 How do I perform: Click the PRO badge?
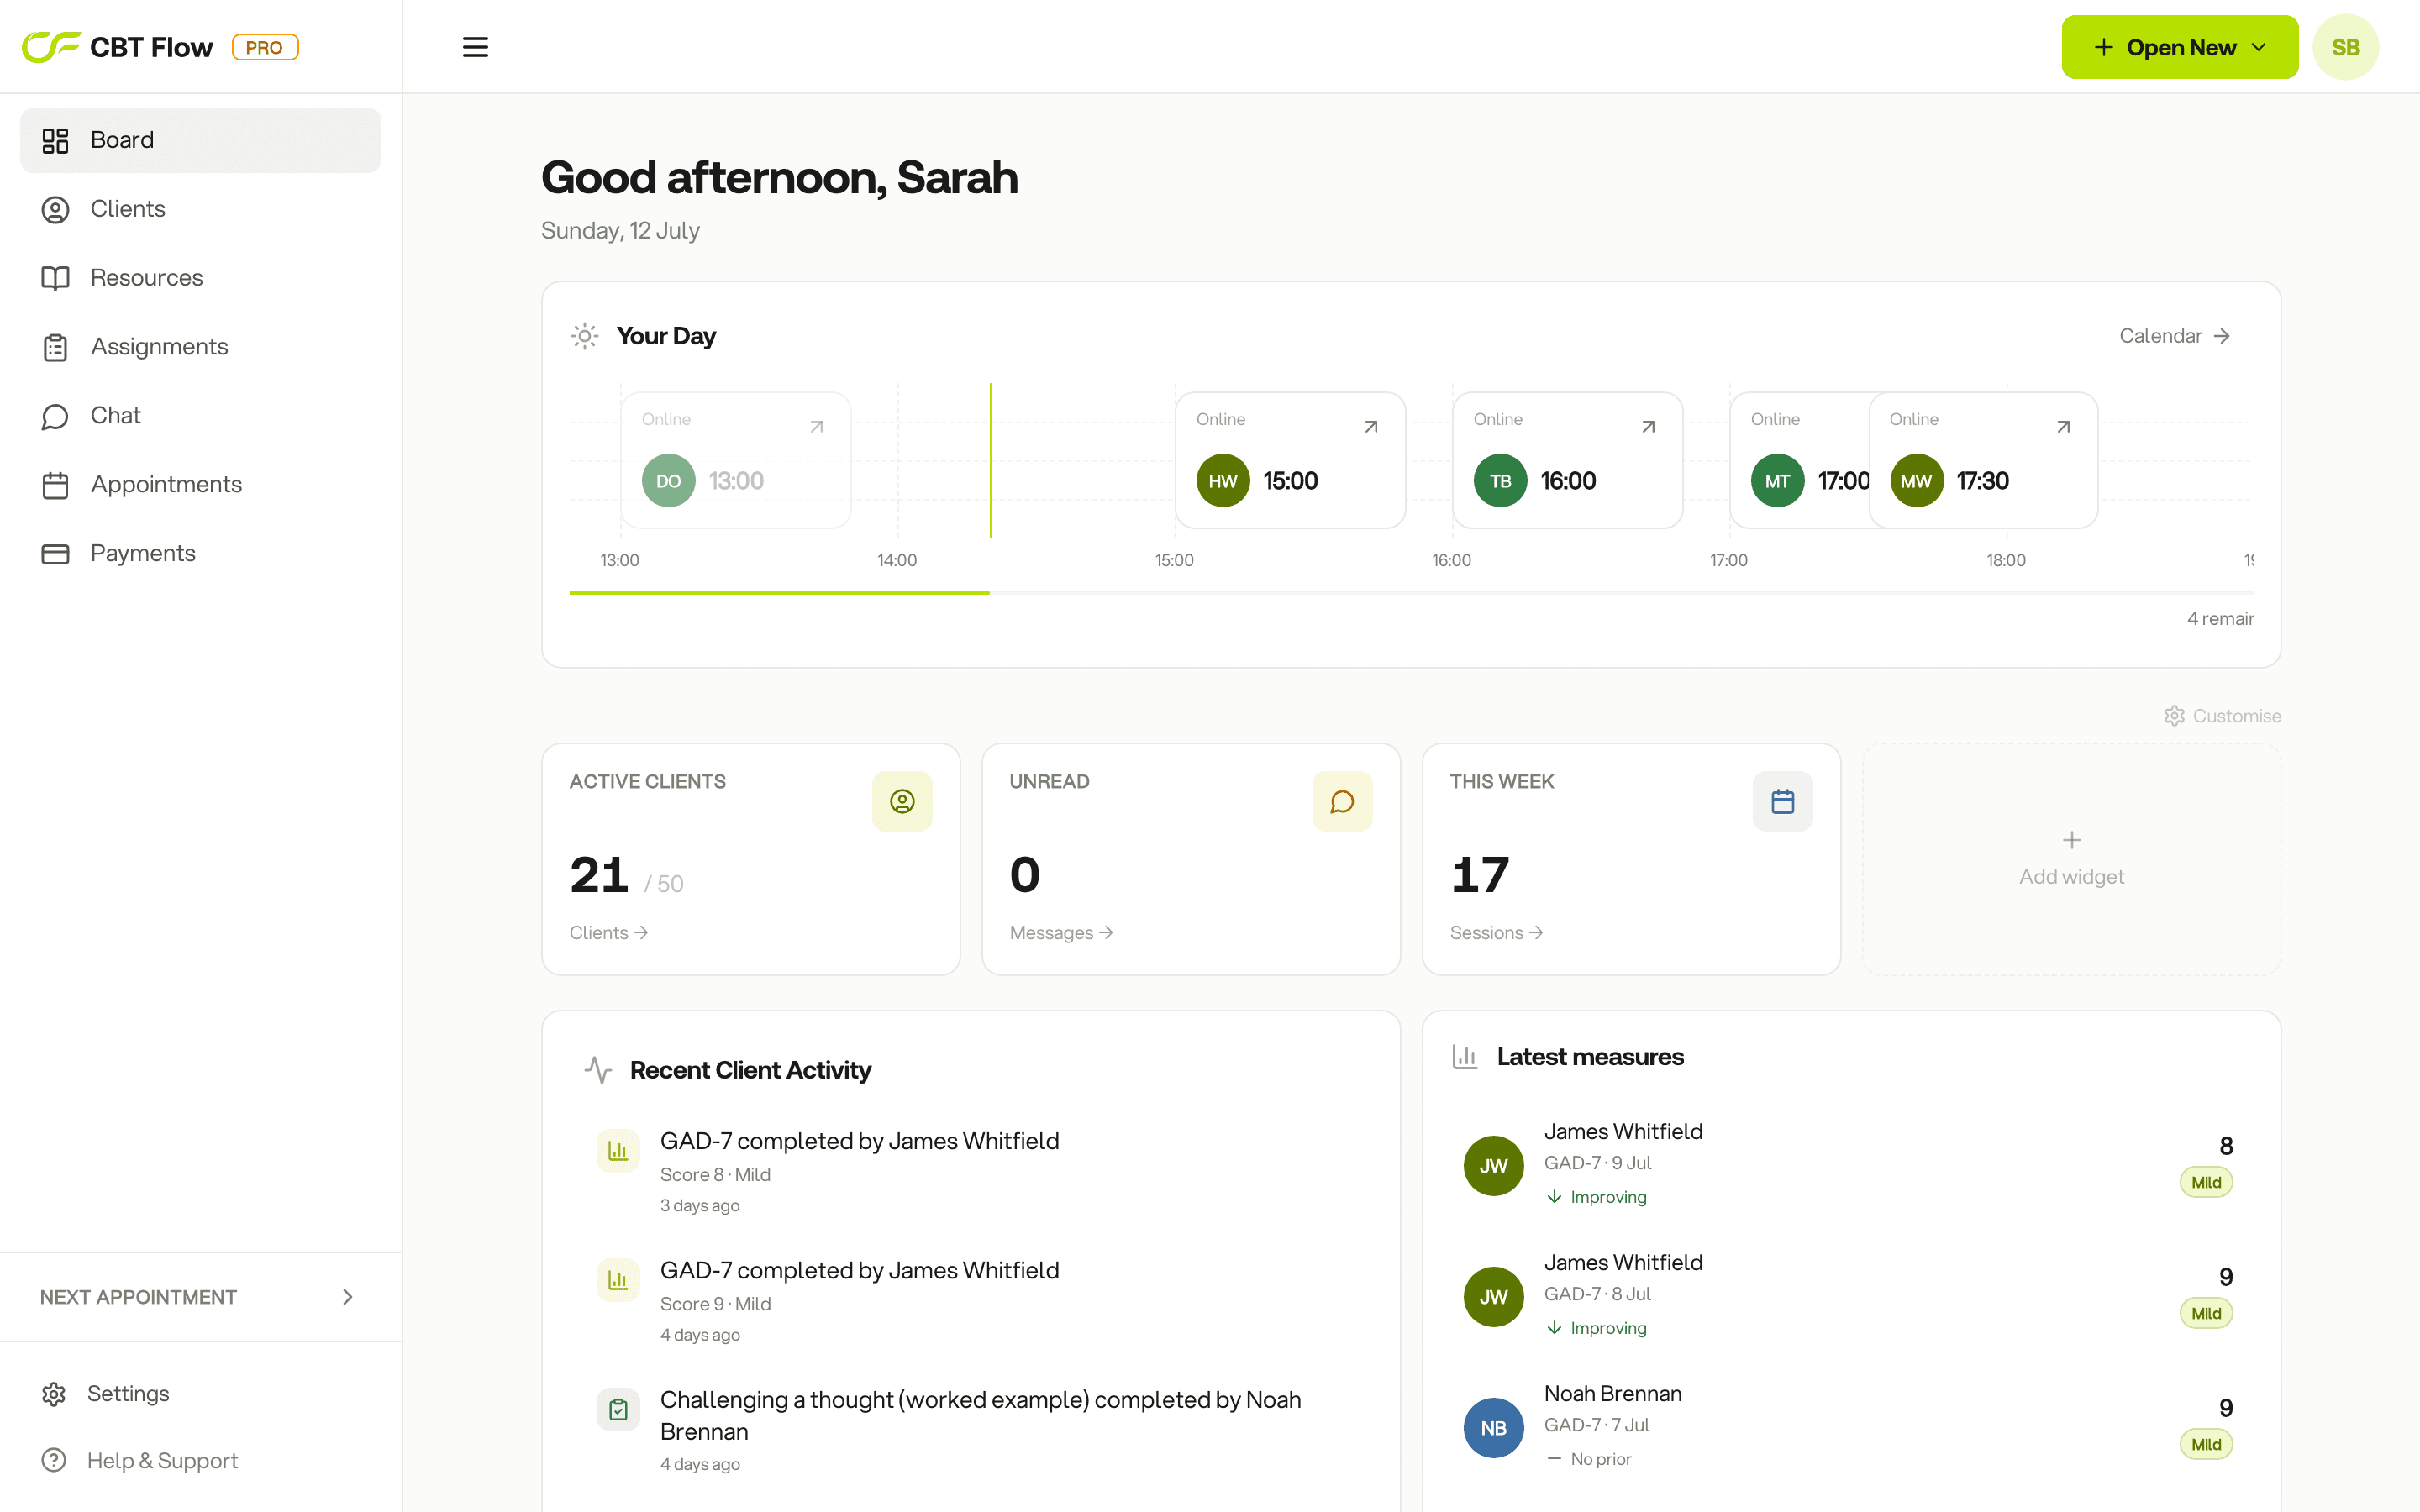click(x=265, y=47)
